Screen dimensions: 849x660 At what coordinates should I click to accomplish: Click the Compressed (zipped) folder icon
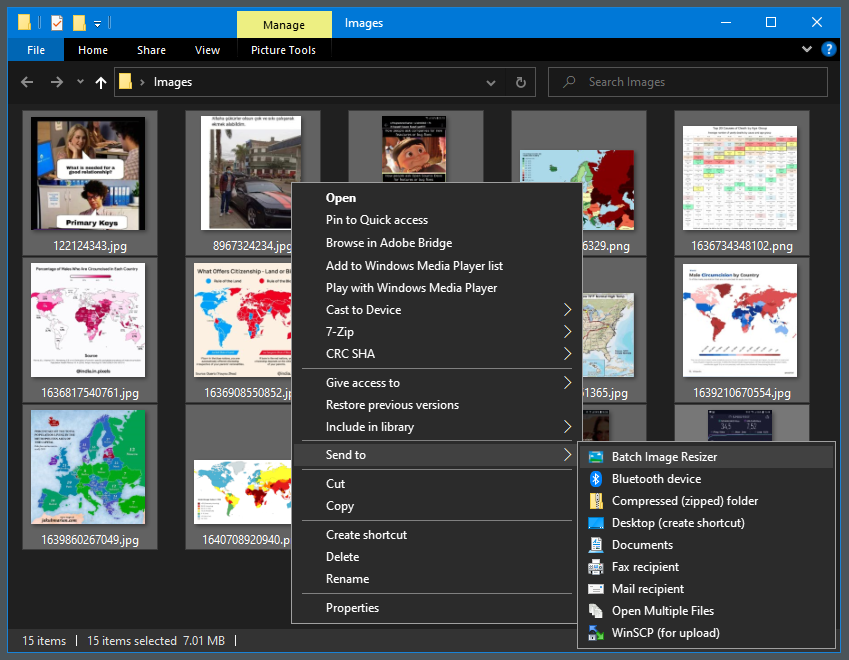click(596, 501)
